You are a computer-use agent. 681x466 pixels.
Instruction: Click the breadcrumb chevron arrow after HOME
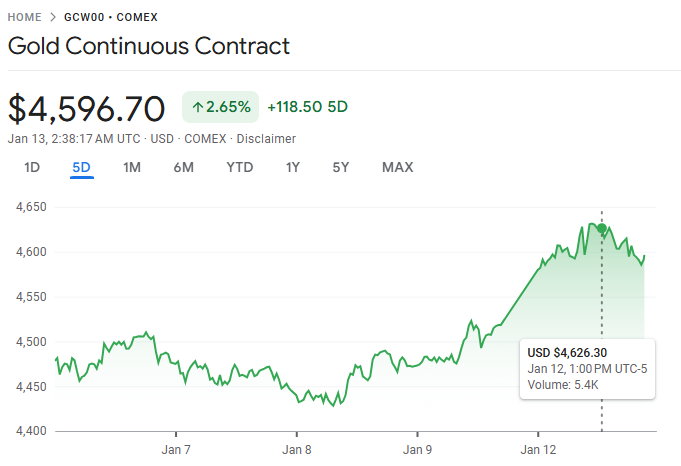point(53,18)
